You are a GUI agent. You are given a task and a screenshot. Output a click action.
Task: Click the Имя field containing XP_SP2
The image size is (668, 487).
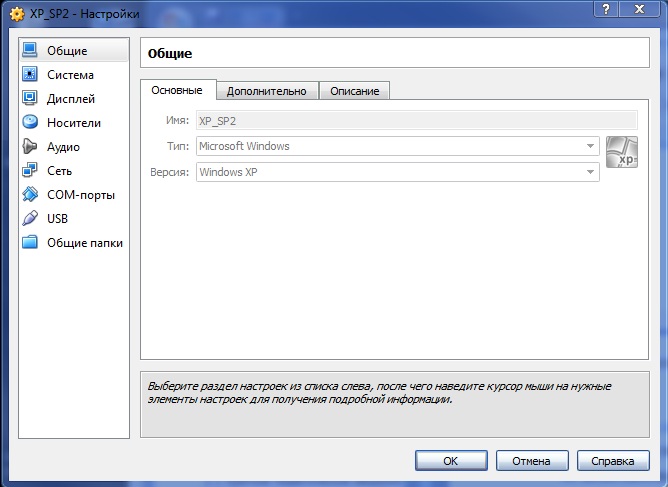point(417,121)
